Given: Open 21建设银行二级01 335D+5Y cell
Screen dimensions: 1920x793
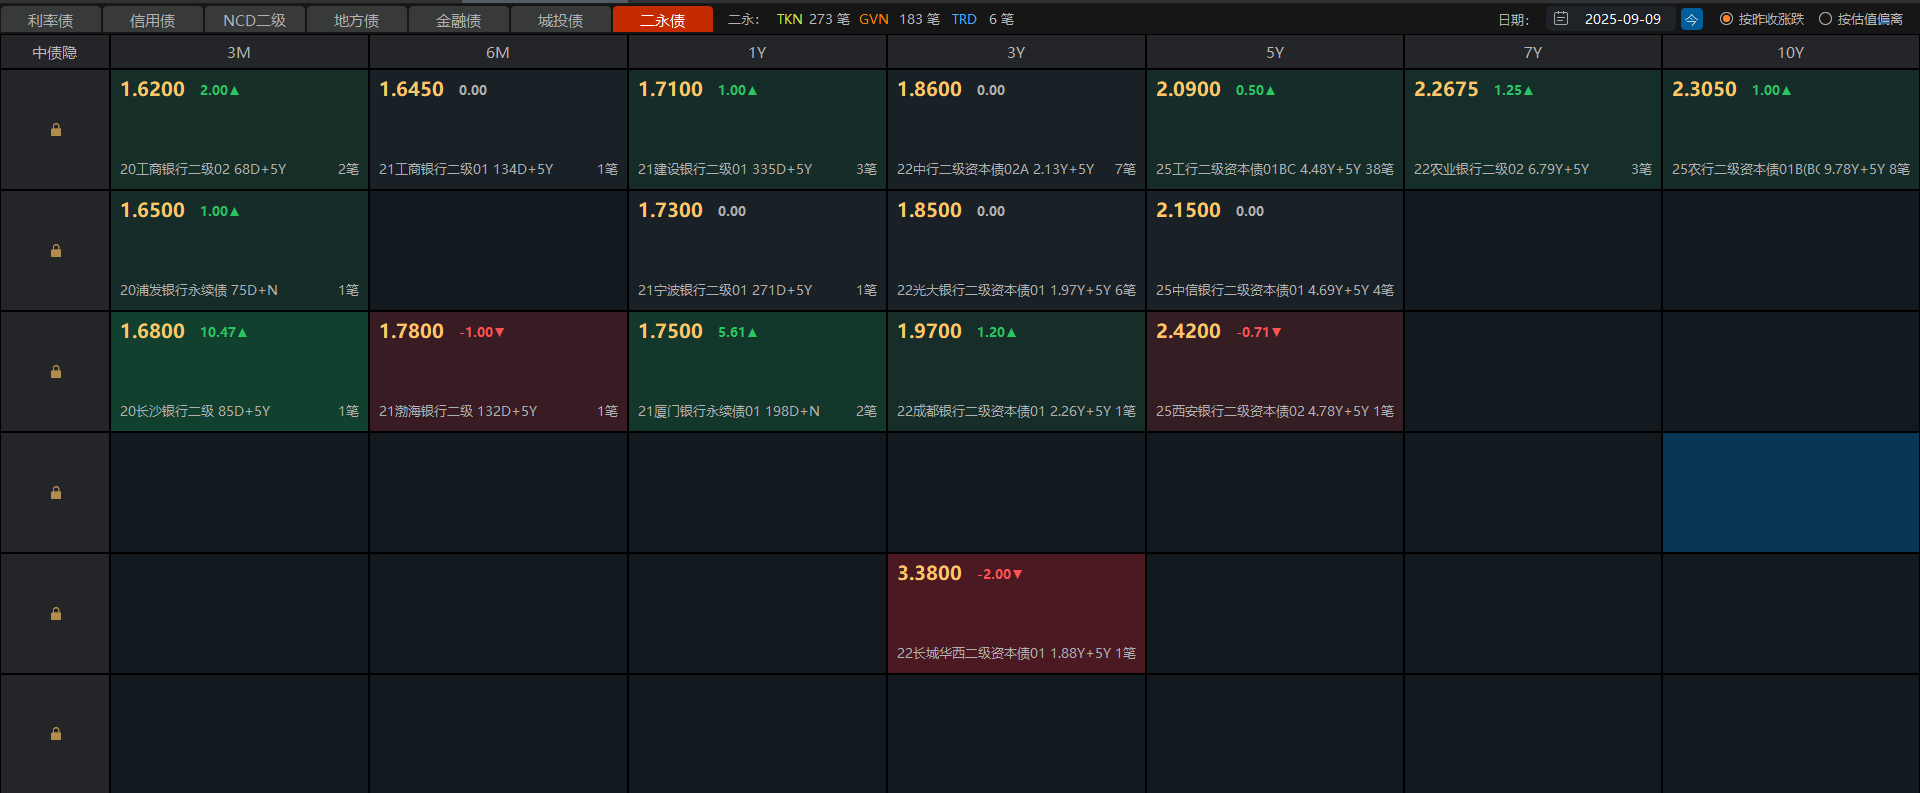Looking at the screenshot, I should coord(757,130).
